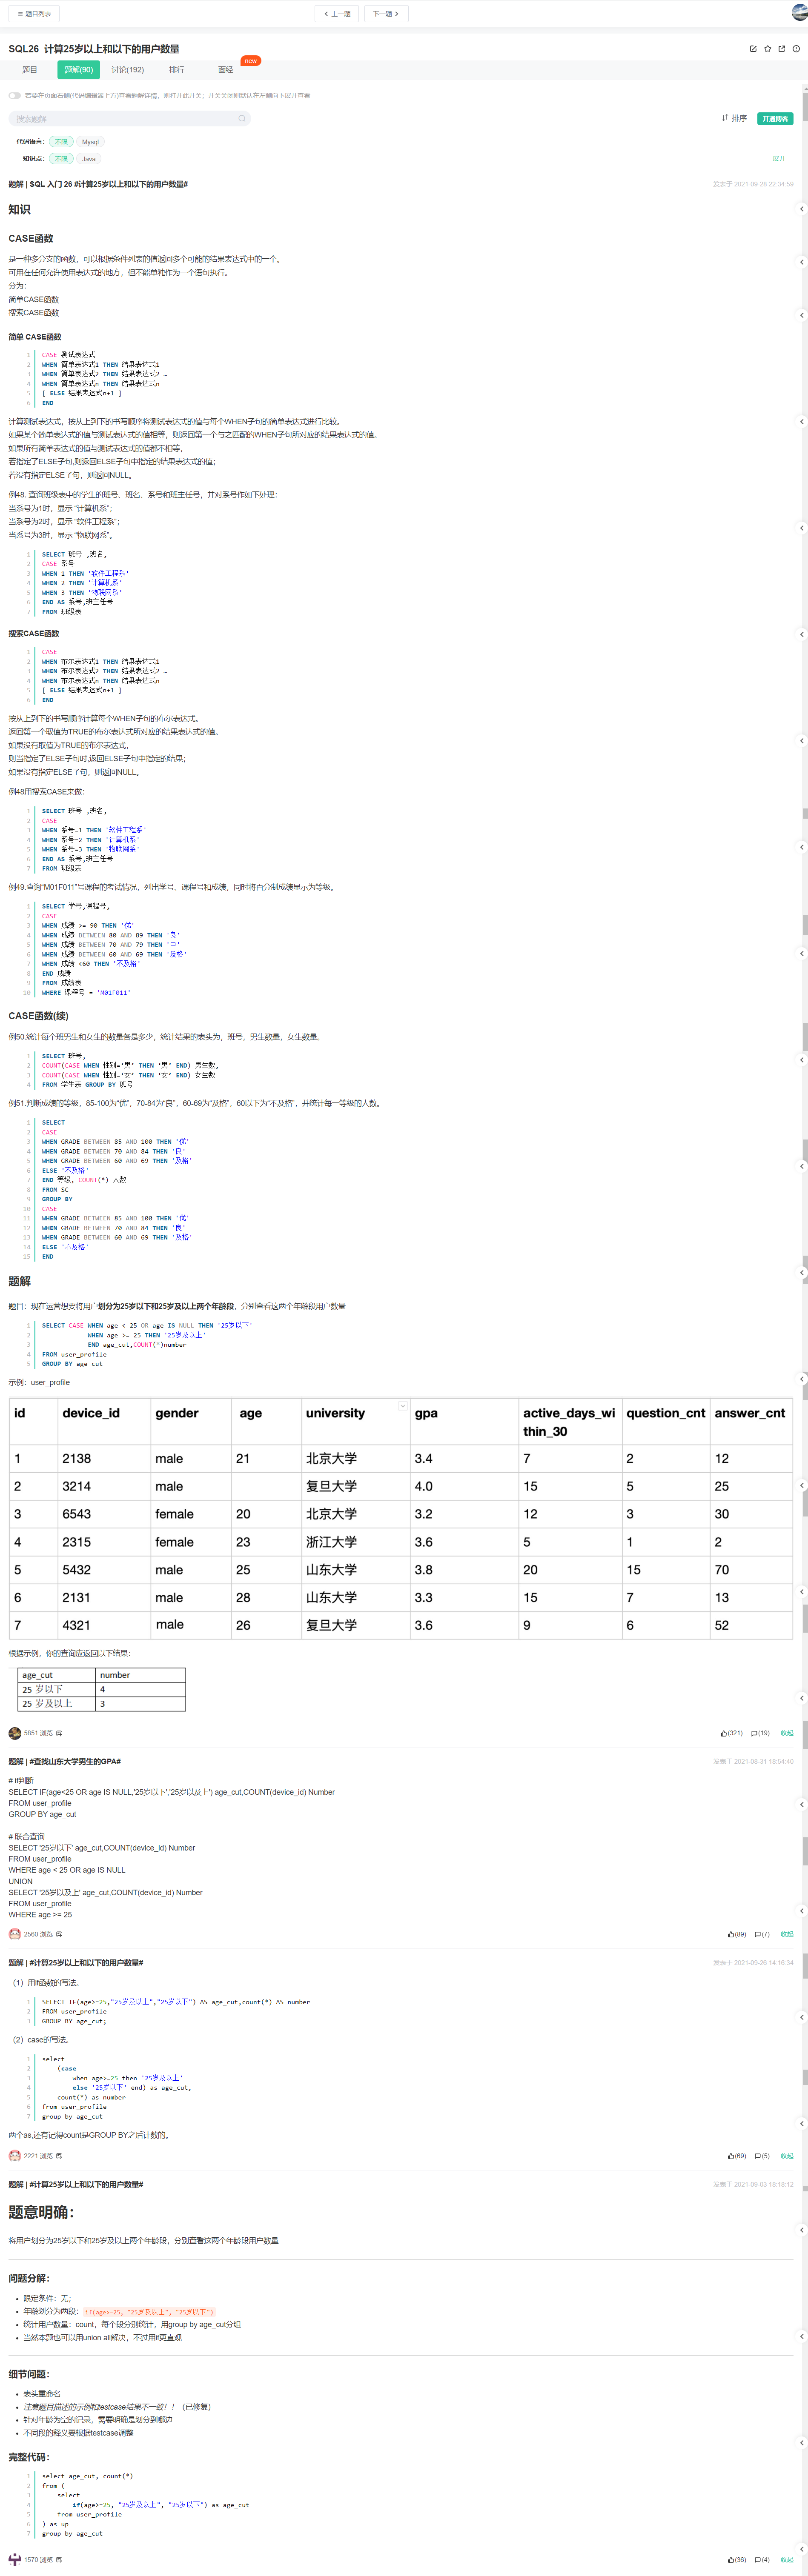
Task: Click the share icon next to 5851 浏览
Action: pyautogui.click(x=59, y=1733)
